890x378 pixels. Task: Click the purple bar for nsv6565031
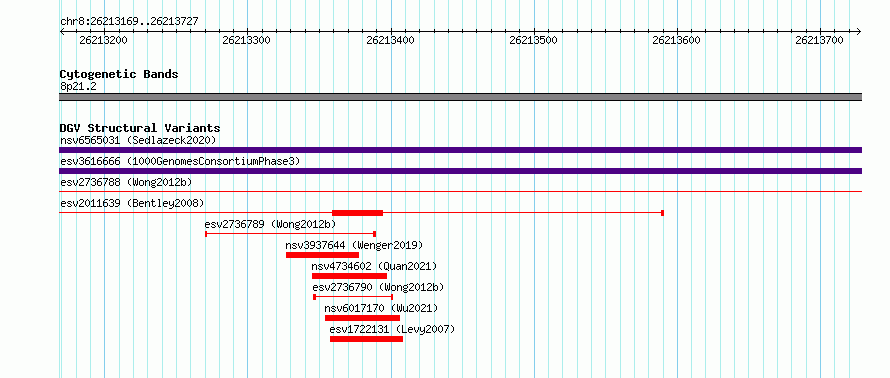460,150
